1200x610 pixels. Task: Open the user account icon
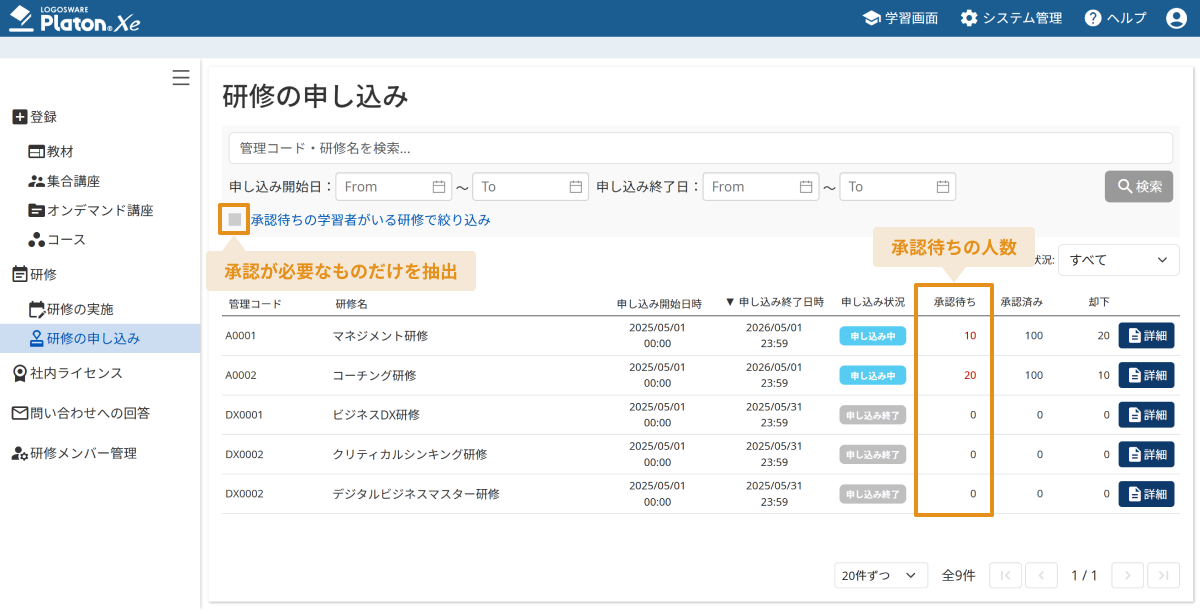coord(1176,18)
